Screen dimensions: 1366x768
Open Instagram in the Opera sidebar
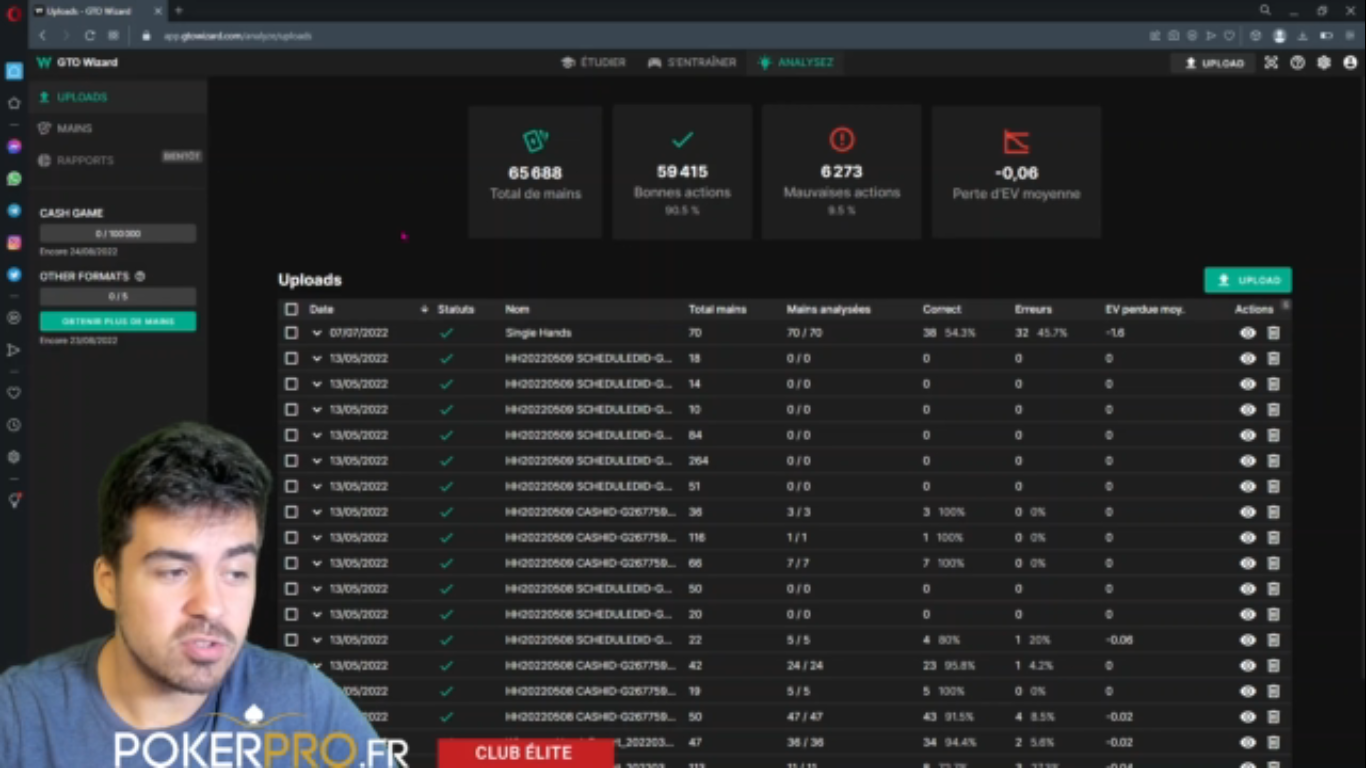coord(14,243)
